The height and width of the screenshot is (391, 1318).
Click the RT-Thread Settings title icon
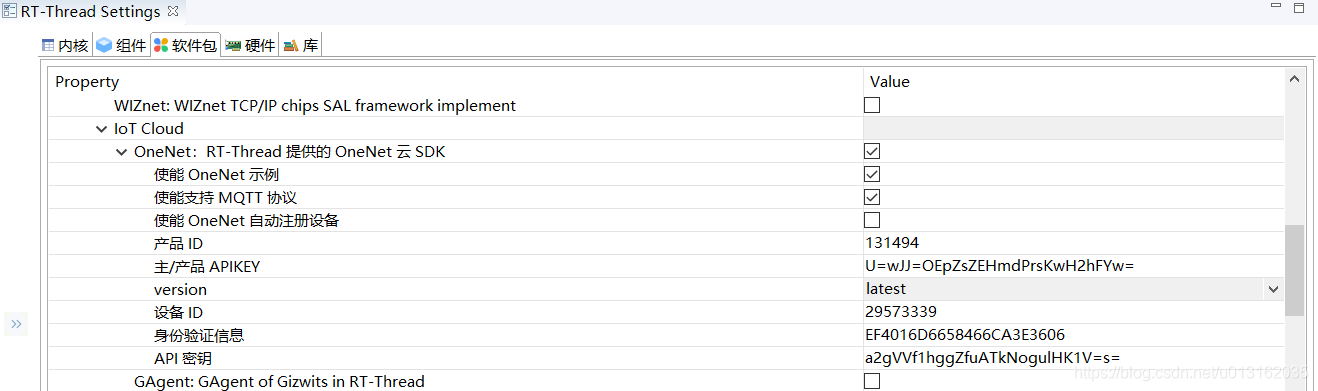point(10,12)
